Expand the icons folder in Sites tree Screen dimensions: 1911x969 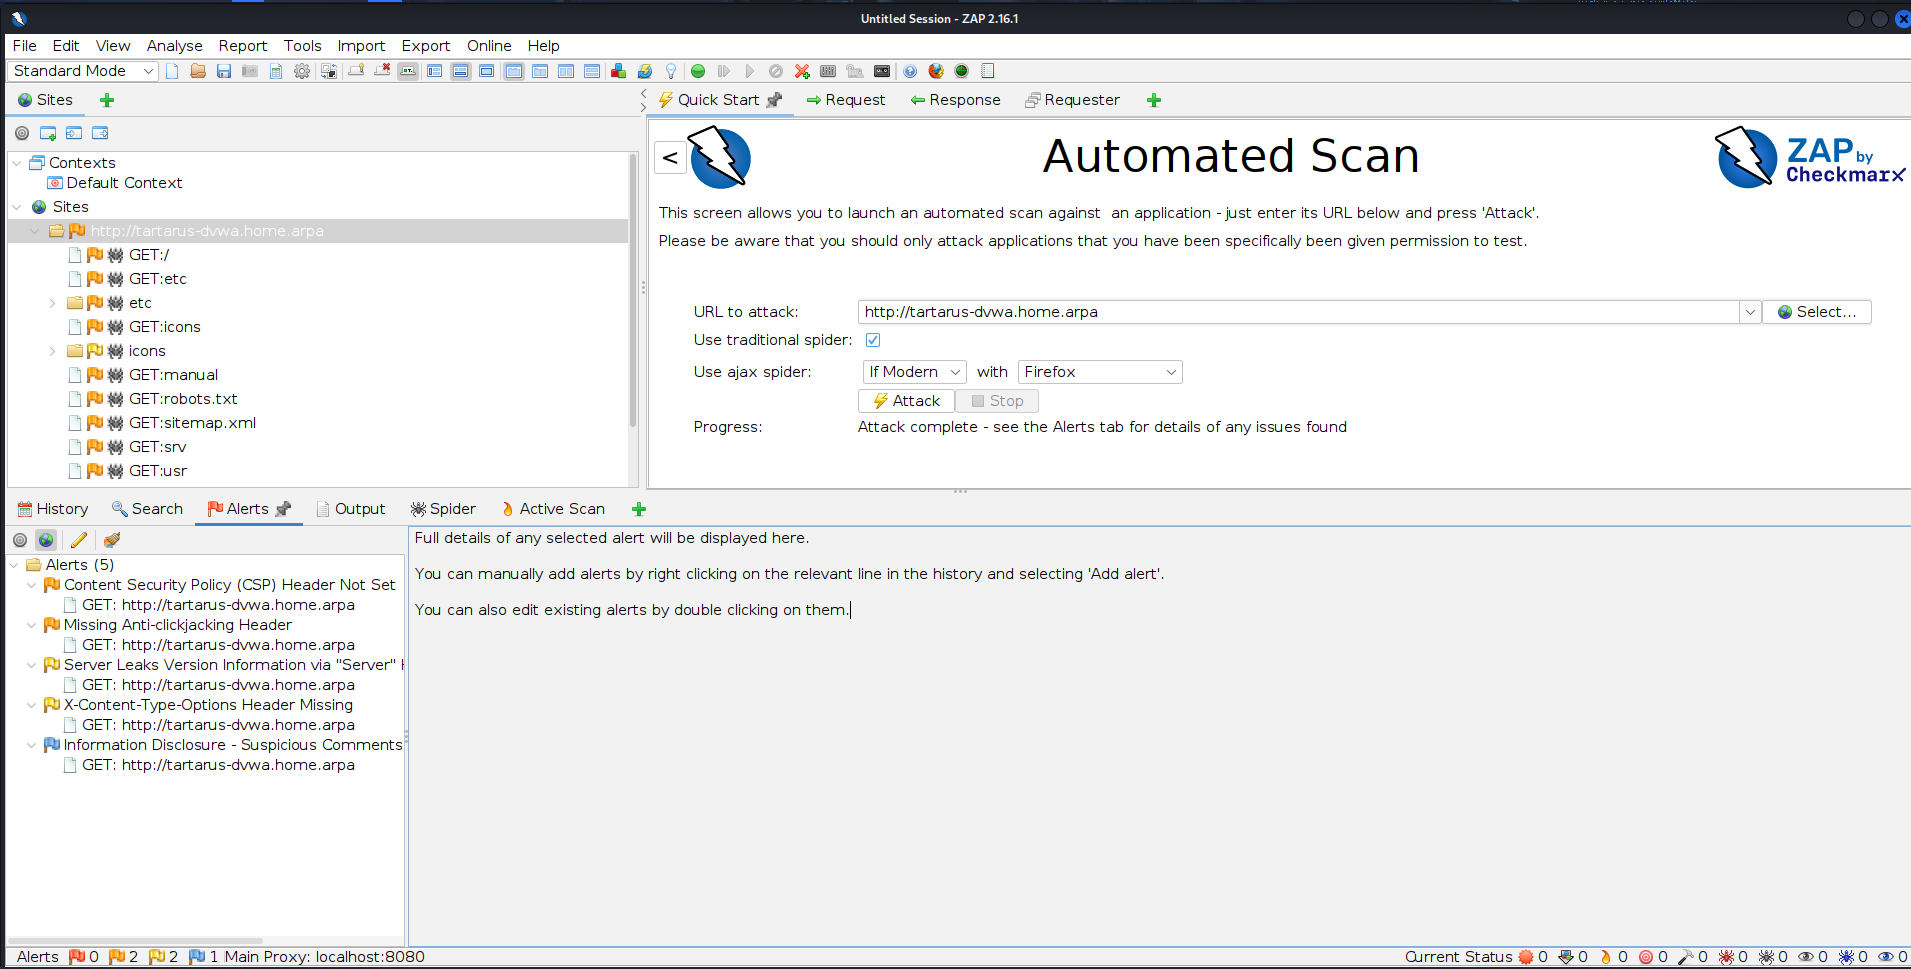[52, 351]
